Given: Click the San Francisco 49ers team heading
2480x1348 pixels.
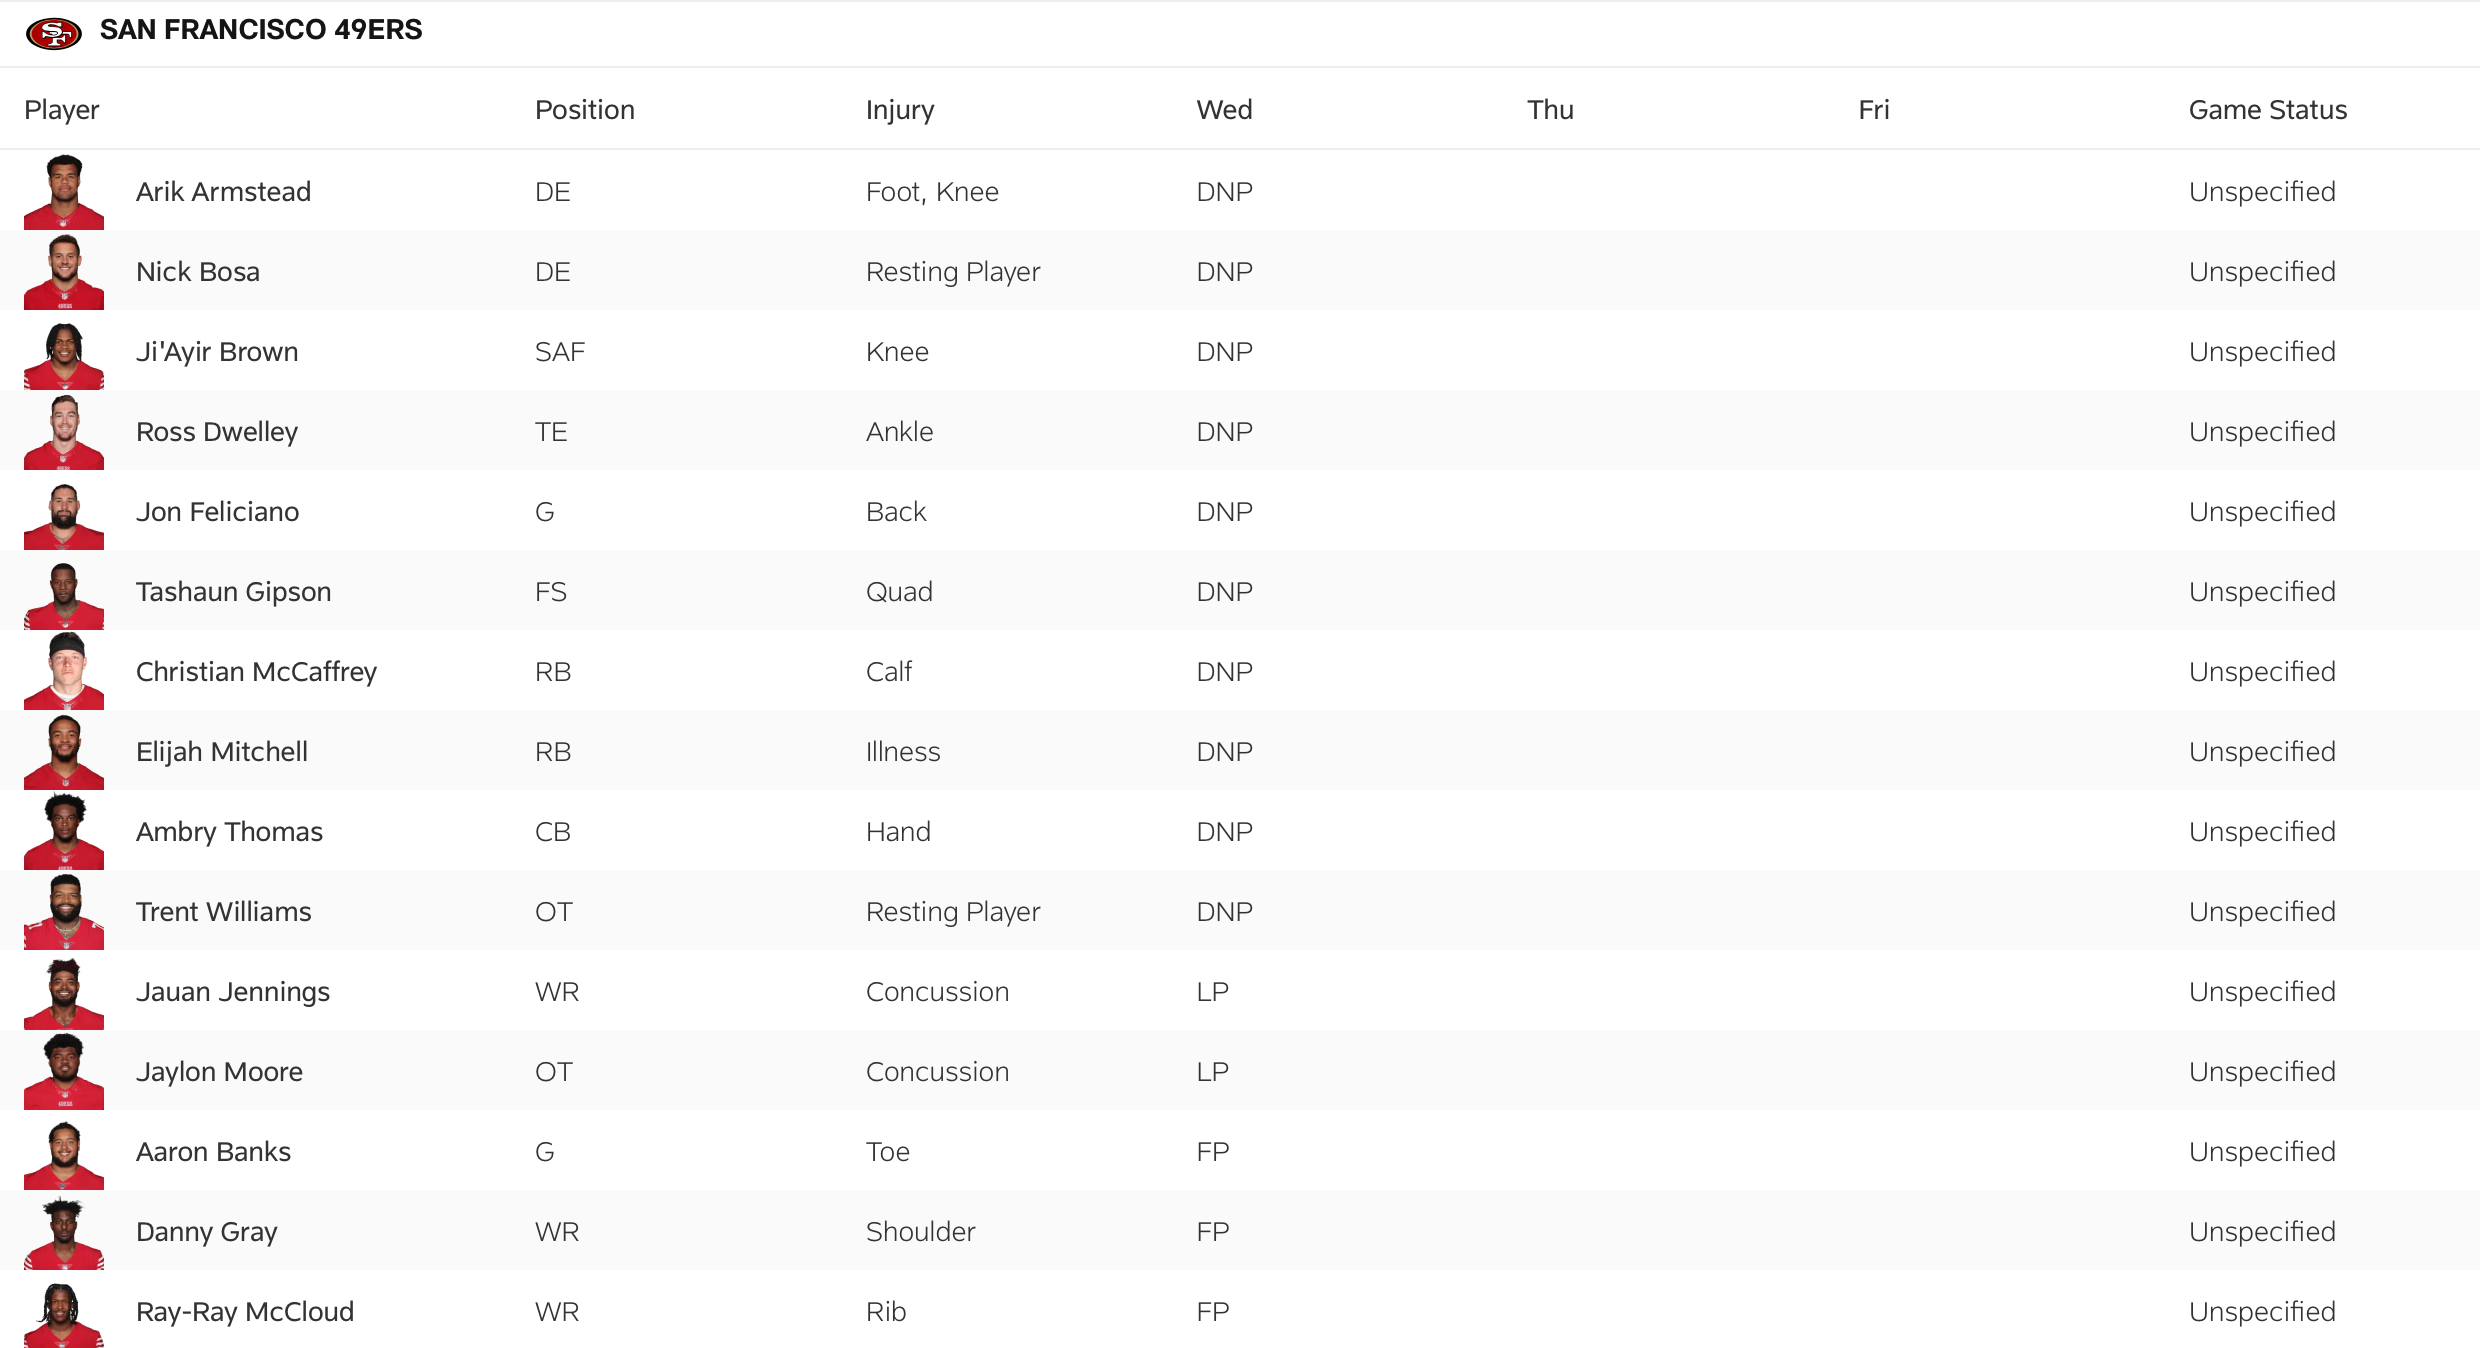Looking at the screenshot, I should [261, 30].
